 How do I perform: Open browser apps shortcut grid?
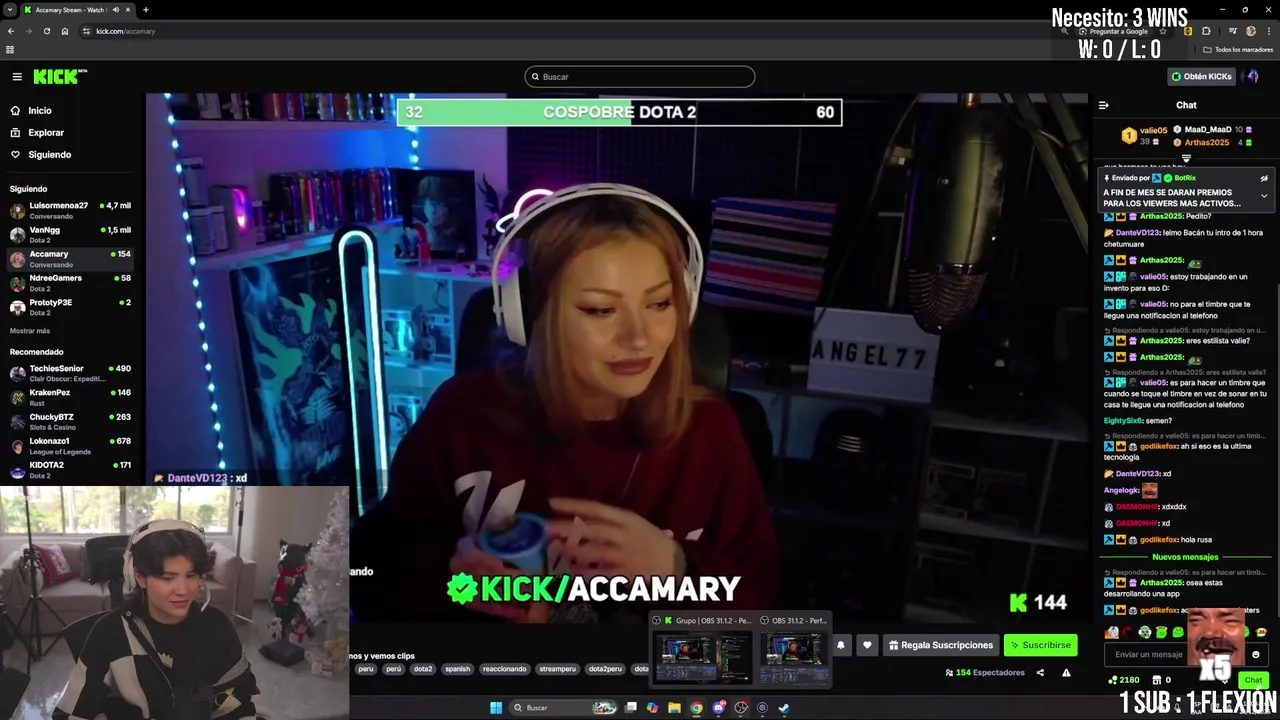click(10, 49)
